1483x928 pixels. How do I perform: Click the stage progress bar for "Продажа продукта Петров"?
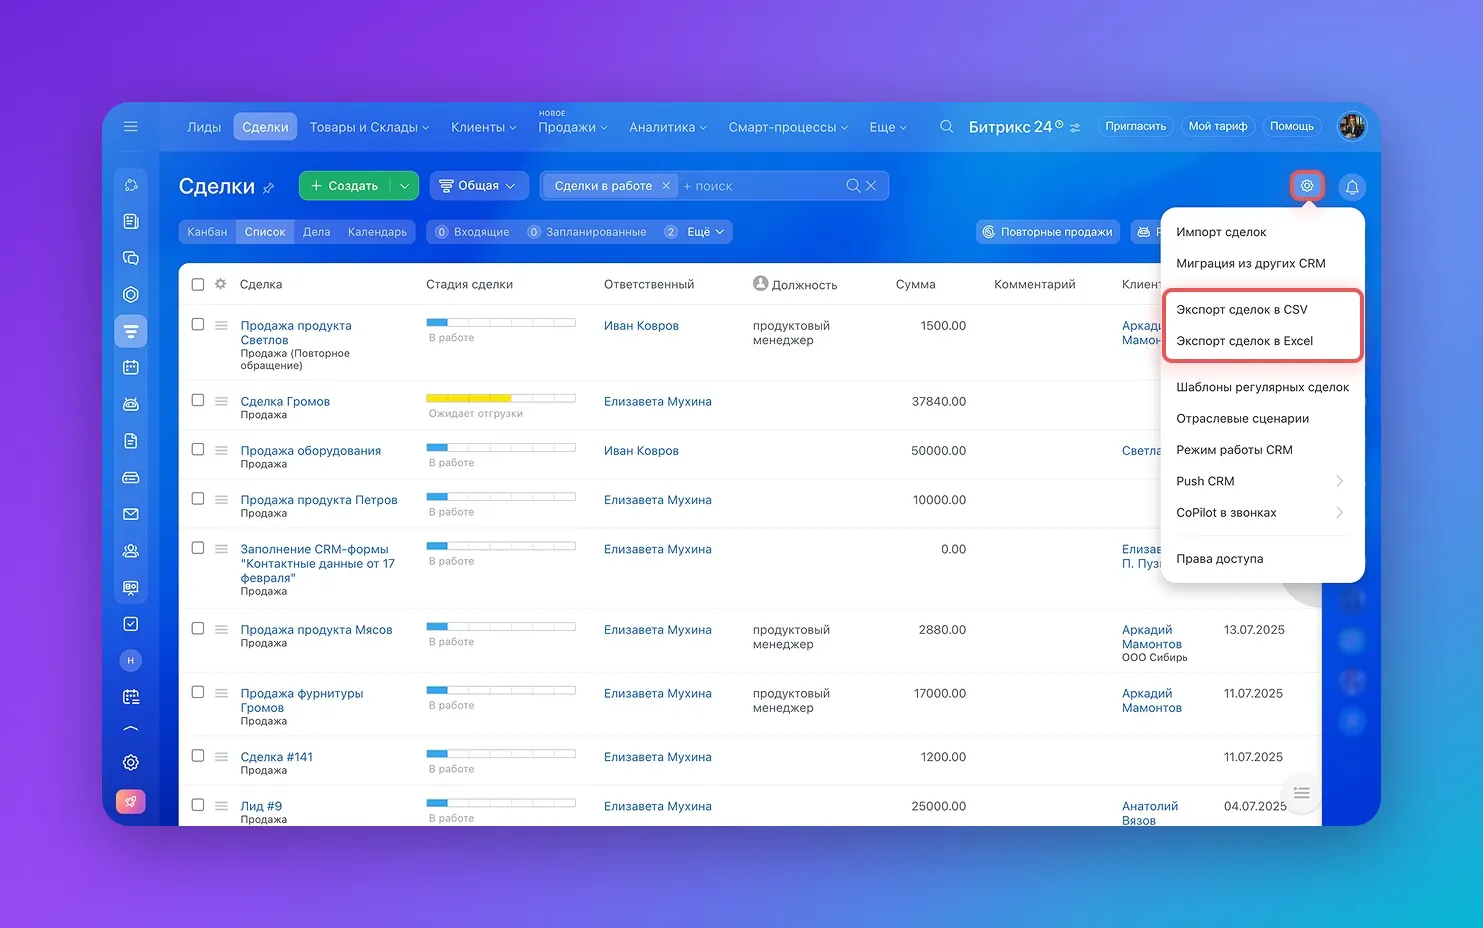[x=501, y=497]
